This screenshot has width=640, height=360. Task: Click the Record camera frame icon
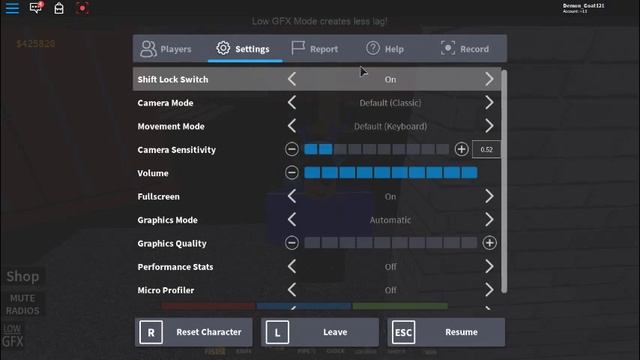pos(448,48)
